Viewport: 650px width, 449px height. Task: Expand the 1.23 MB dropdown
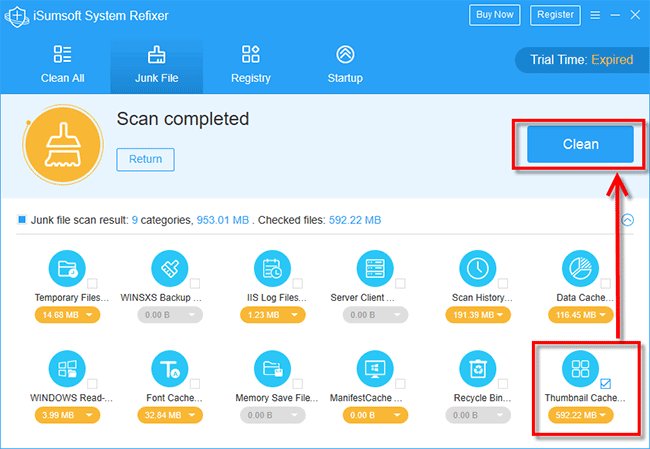tap(273, 315)
